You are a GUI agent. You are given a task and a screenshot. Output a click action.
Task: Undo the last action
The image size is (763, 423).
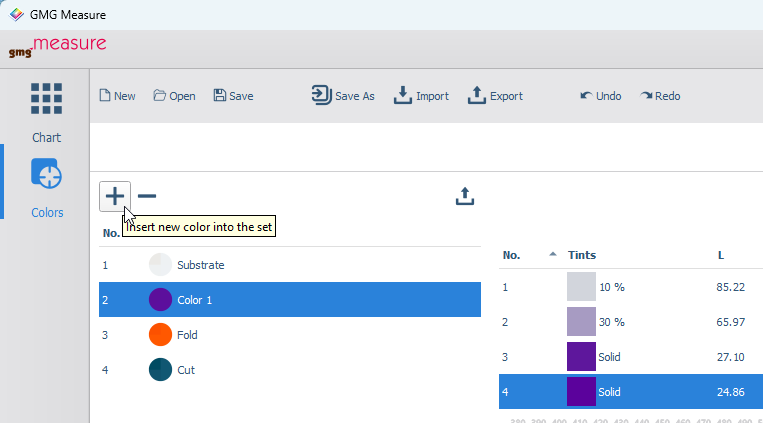coord(600,96)
